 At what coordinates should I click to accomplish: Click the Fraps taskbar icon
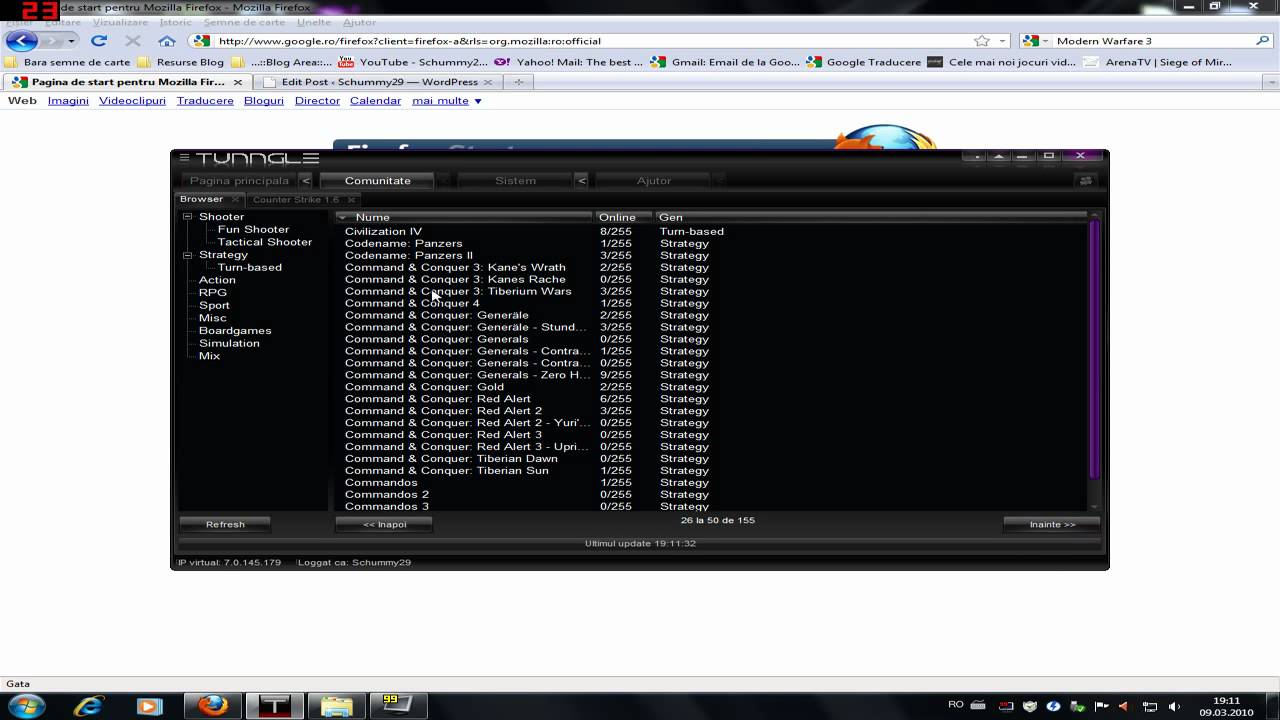(398, 705)
